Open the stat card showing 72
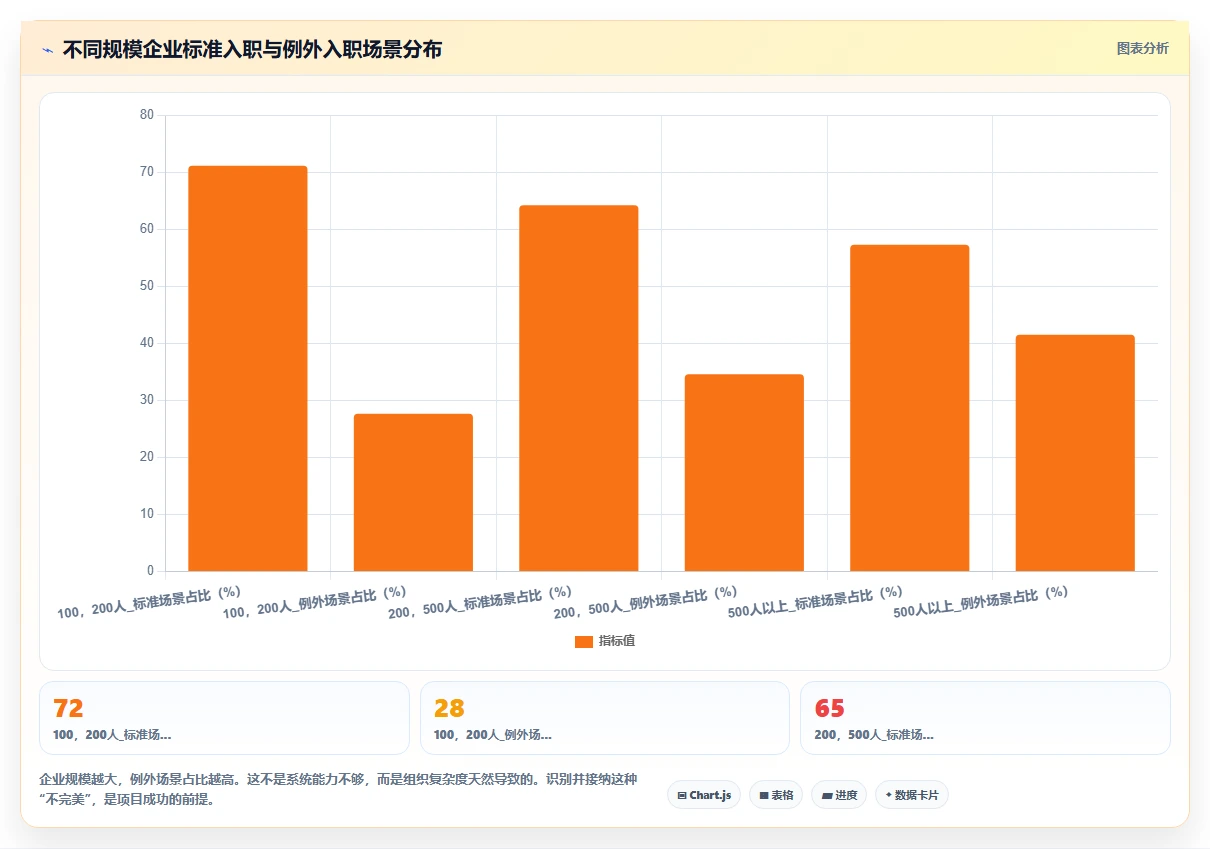This screenshot has height=849, width=1210. click(224, 718)
